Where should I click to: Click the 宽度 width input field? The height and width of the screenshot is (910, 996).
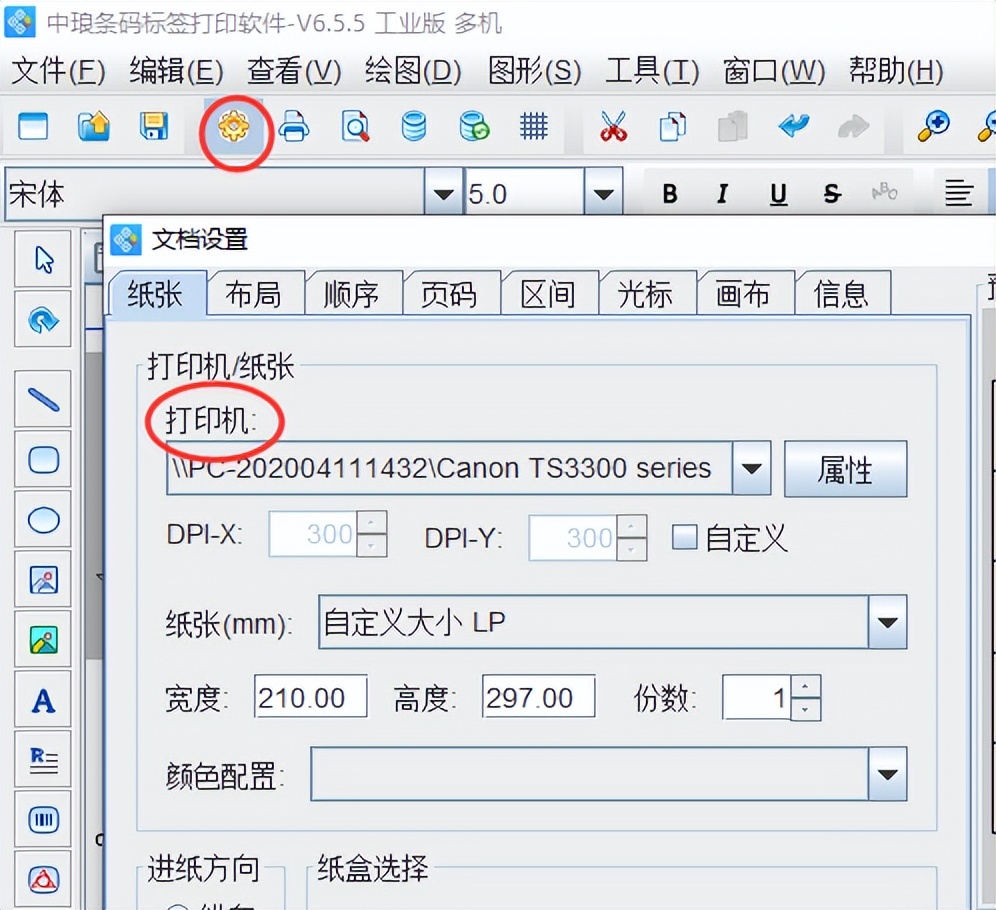click(x=310, y=697)
